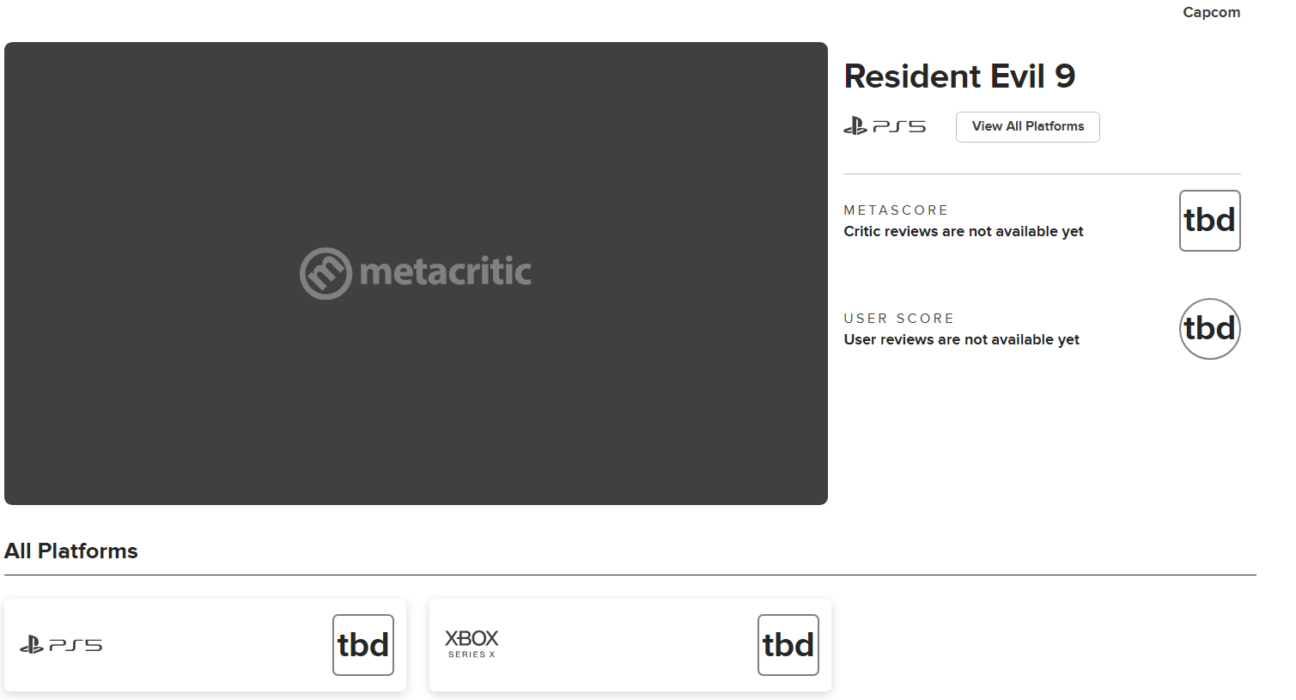Screen dimensions: 1296x700
Task: Click the Capcom developer link
Action: point(1211,12)
